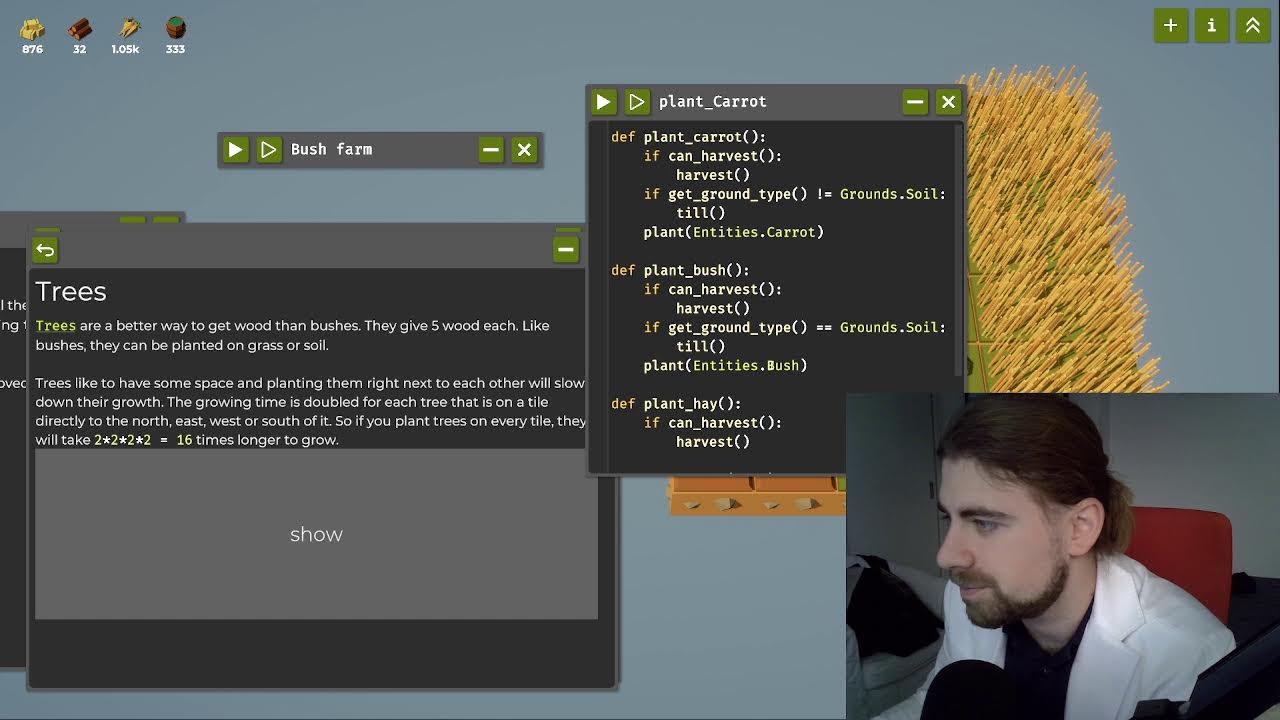Place cursor on plant(Entities.Carrot) line

click(733, 232)
